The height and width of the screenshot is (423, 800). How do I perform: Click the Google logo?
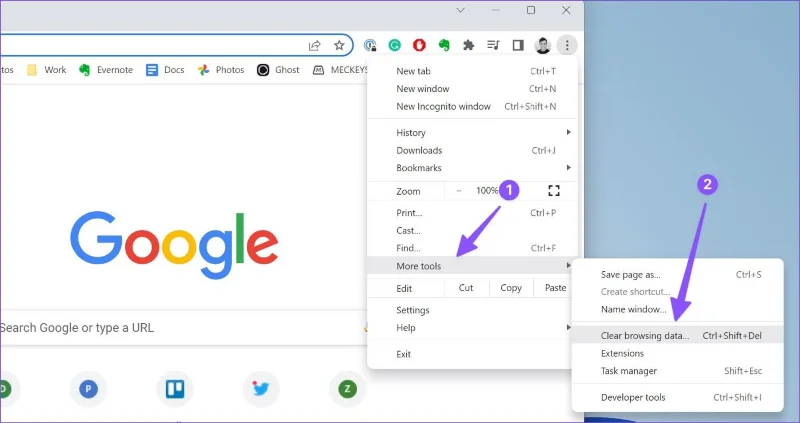point(174,244)
